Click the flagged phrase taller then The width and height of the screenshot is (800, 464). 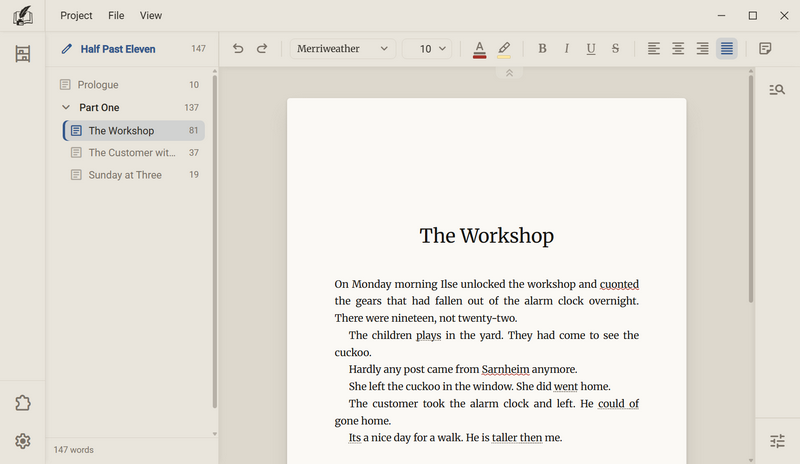point(517,437)
